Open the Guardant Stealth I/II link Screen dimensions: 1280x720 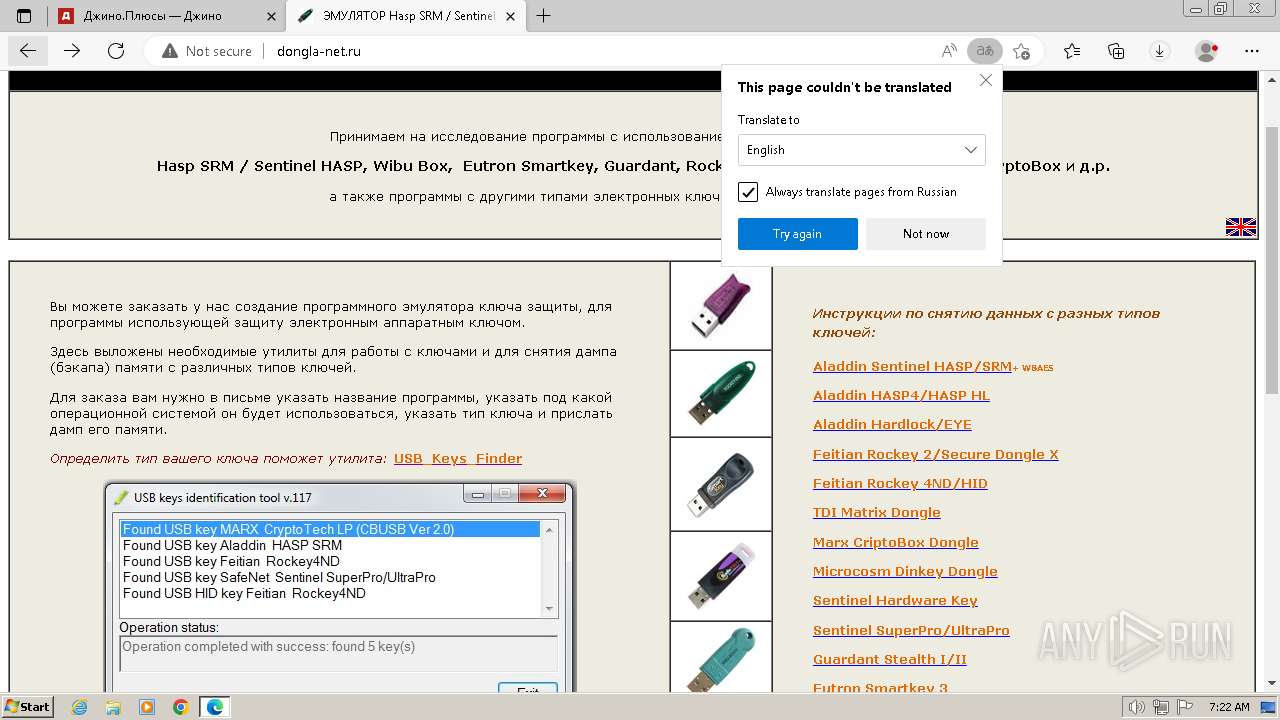(x=890, y=660)
